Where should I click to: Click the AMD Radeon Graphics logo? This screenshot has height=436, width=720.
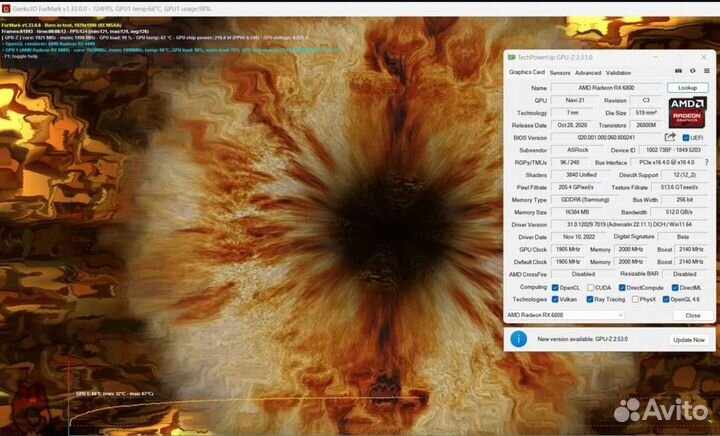[x=686, y=111]
